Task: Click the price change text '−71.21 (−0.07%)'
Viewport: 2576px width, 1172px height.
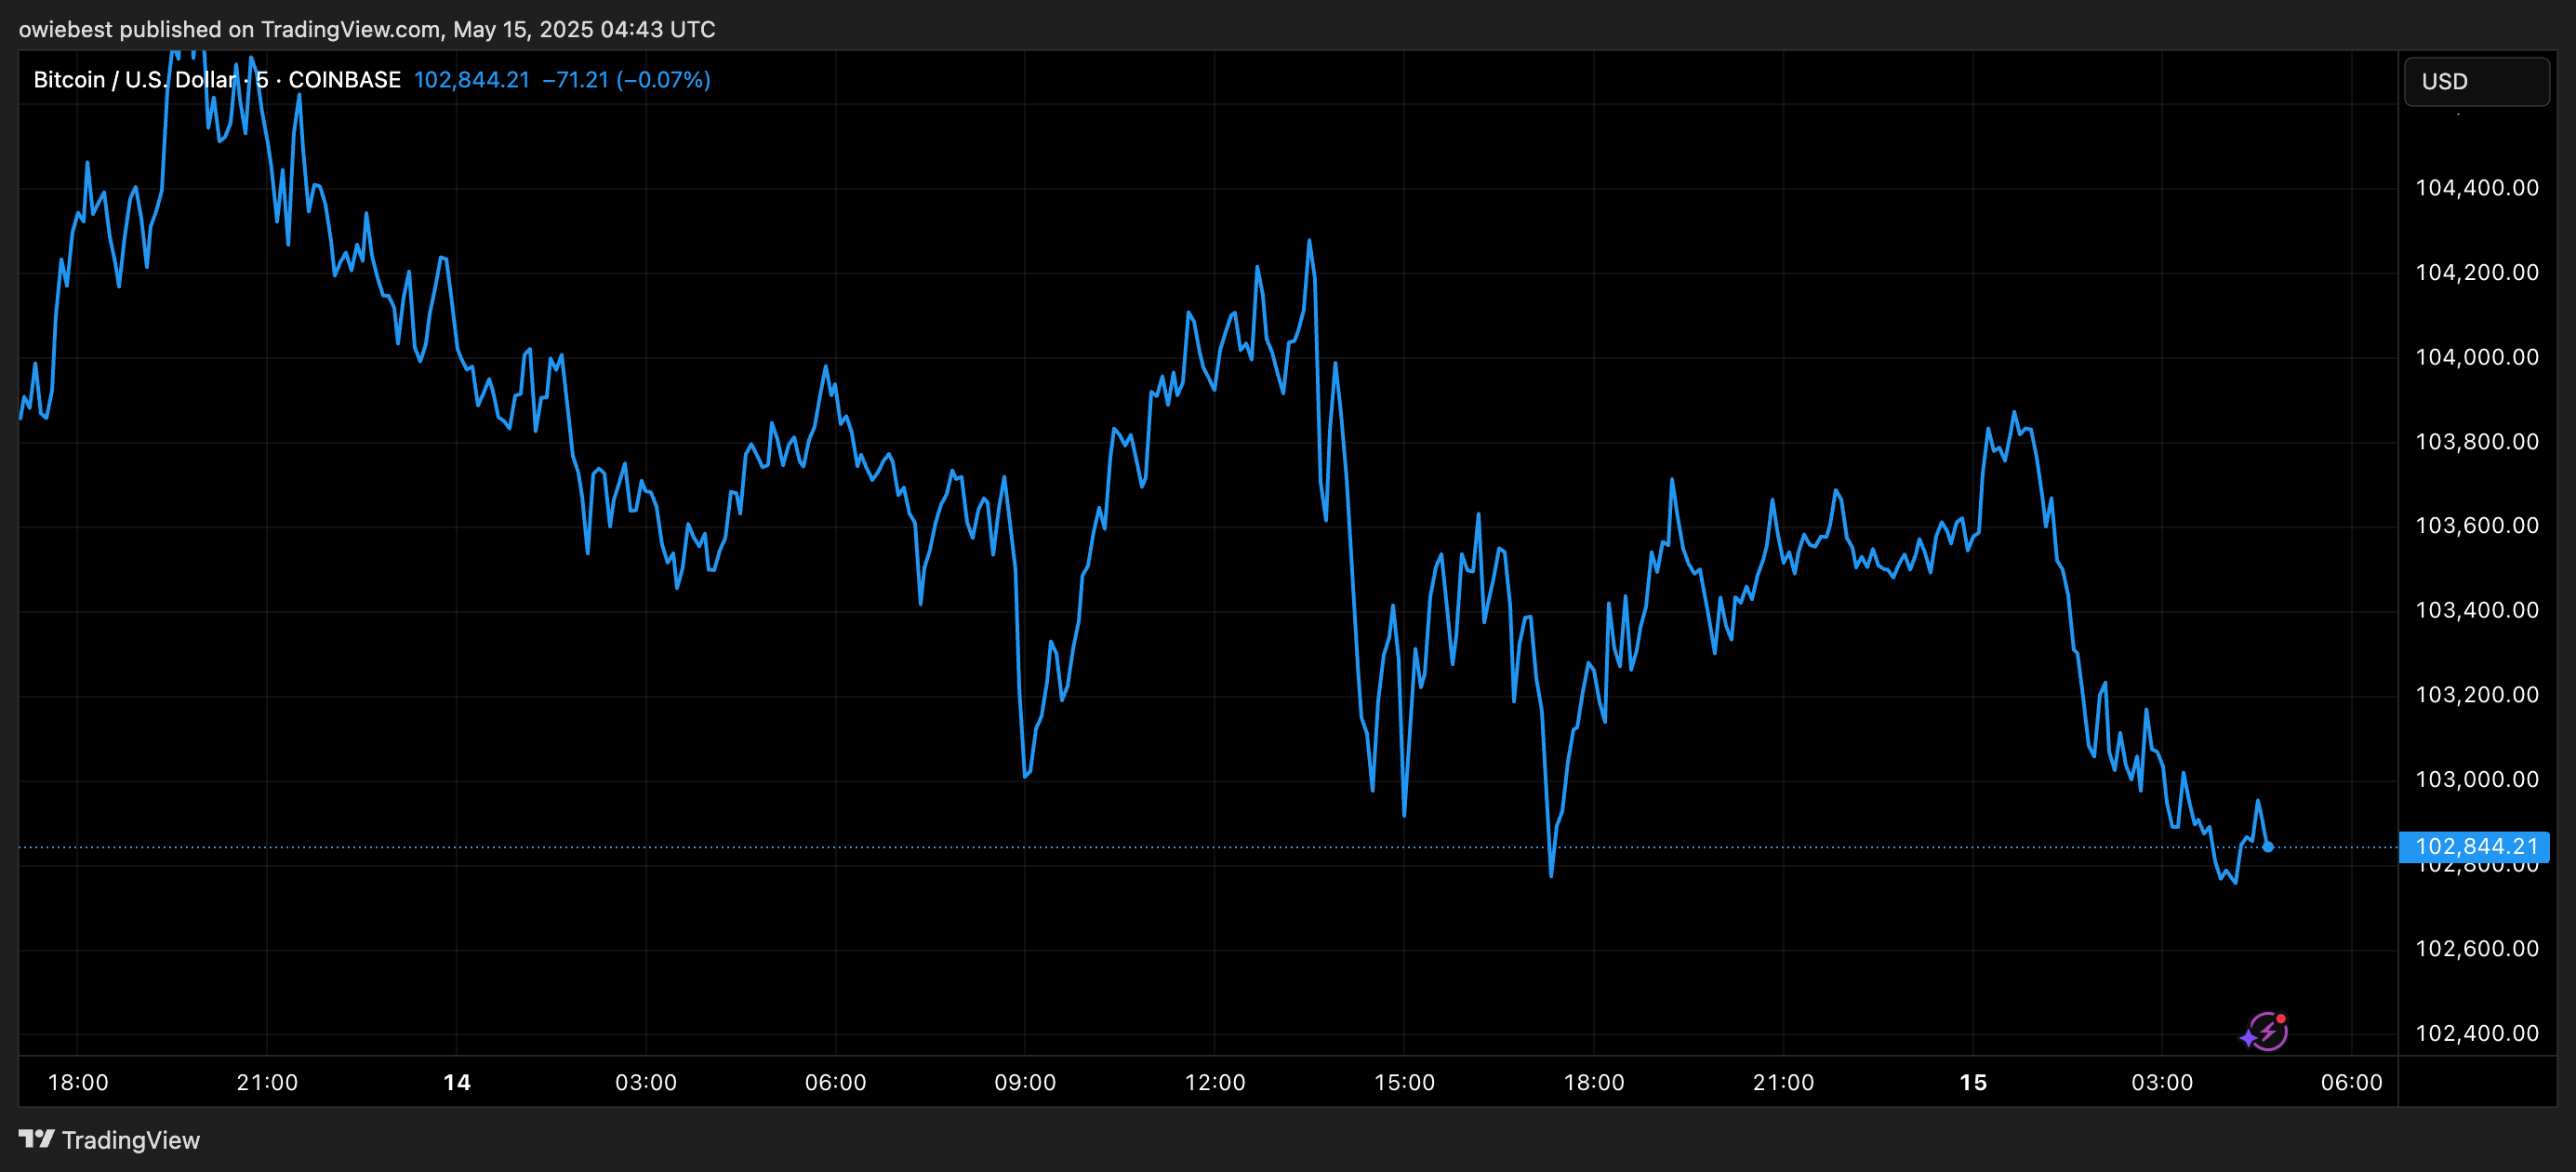Action: 631,79
